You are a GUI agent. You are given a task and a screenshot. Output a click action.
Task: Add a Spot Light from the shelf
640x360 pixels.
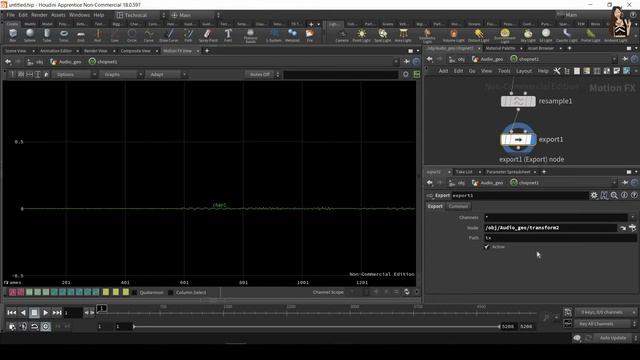382,35
